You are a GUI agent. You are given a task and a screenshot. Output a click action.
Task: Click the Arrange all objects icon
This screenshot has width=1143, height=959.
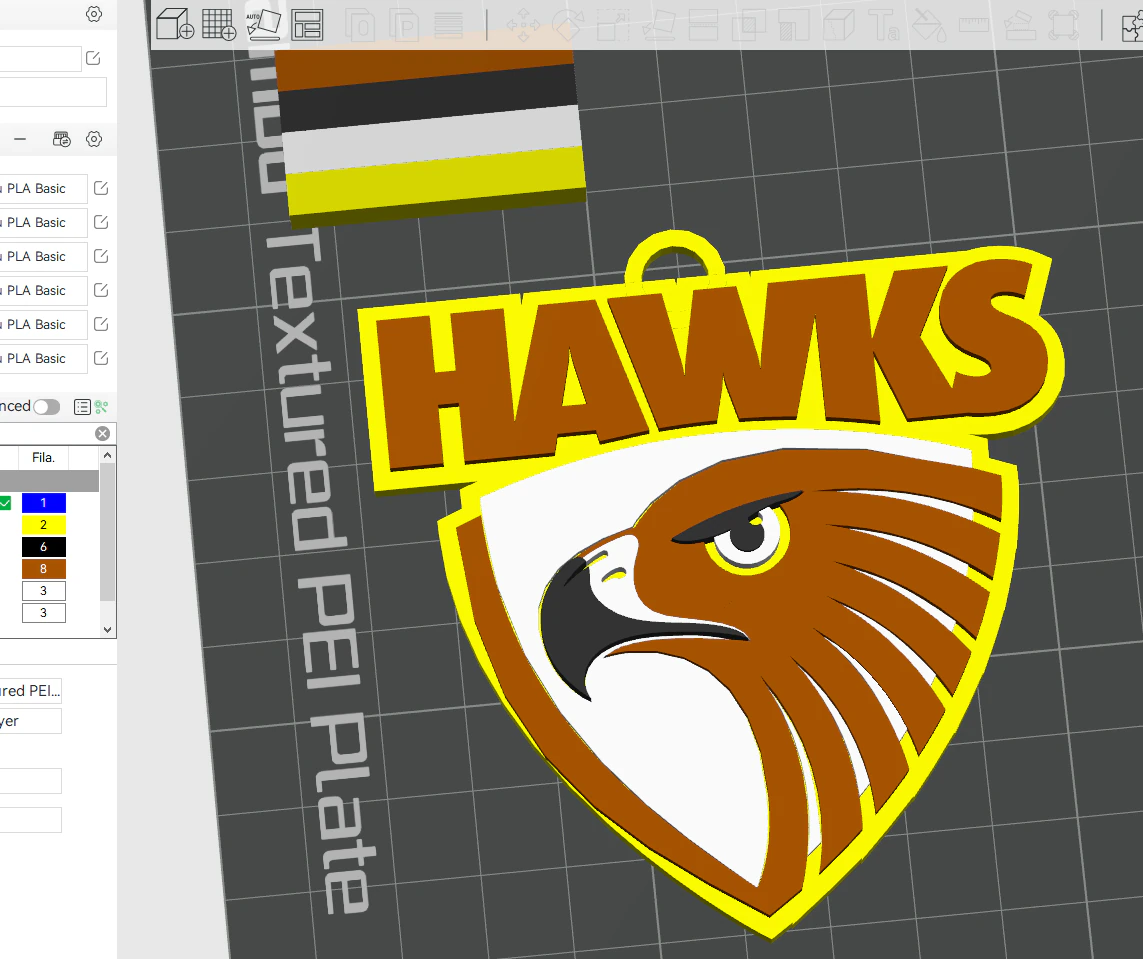307,25
